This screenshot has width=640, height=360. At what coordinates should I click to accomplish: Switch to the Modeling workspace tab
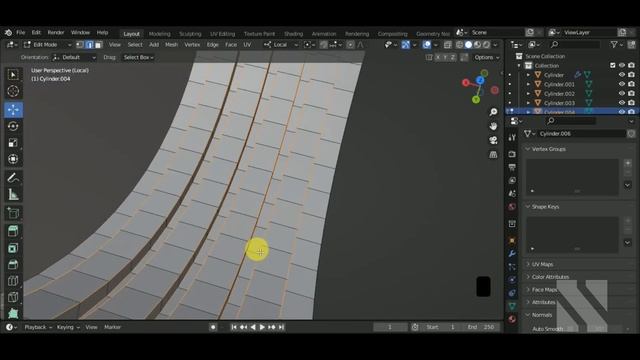pos(160,34)
